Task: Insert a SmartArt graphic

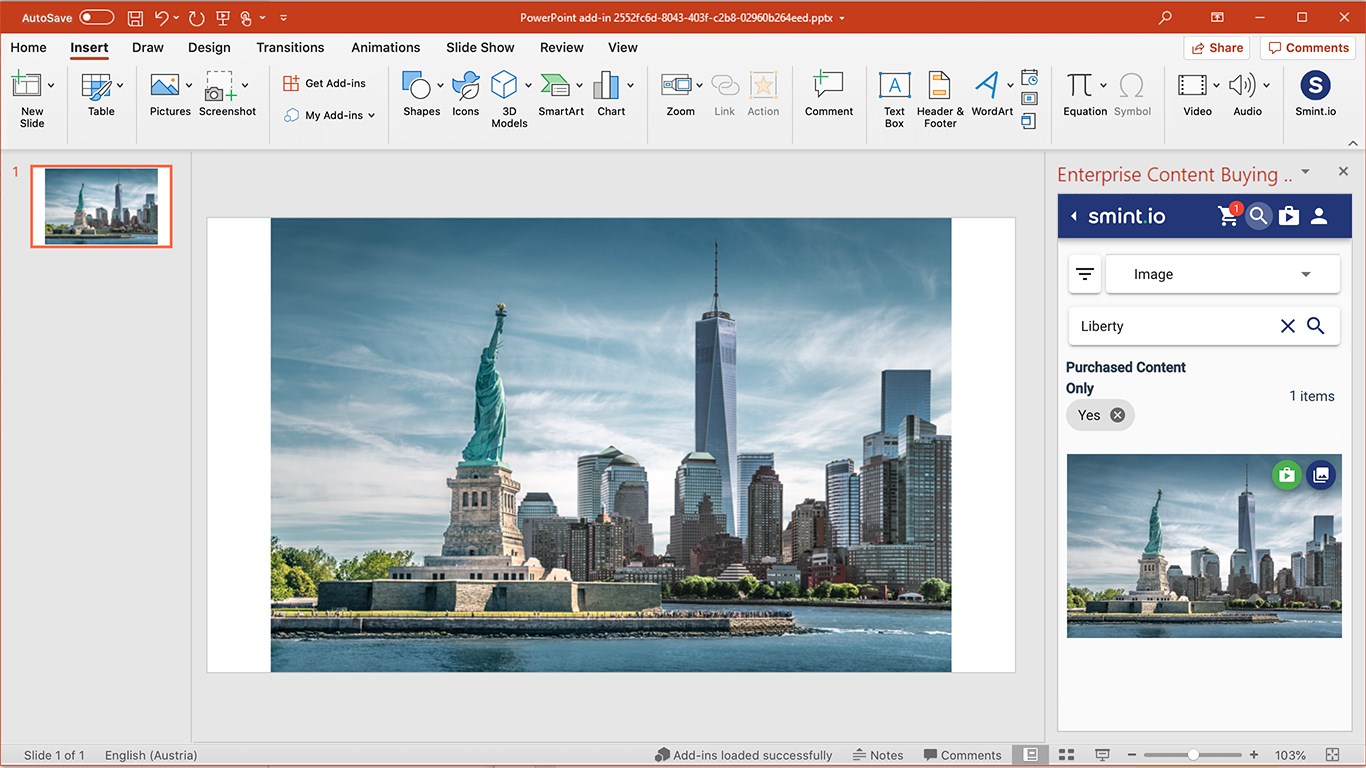Action: coord(561,96)
